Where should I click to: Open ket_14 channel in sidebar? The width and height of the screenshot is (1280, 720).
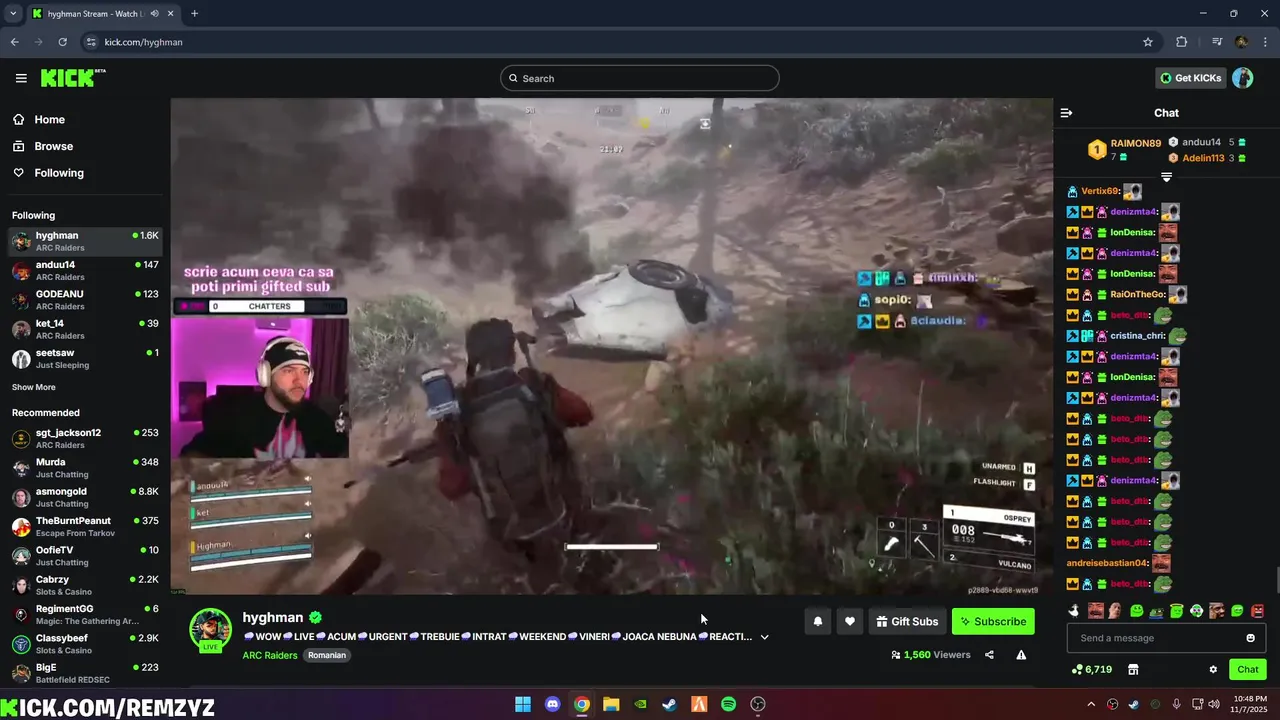click(85, 329)
